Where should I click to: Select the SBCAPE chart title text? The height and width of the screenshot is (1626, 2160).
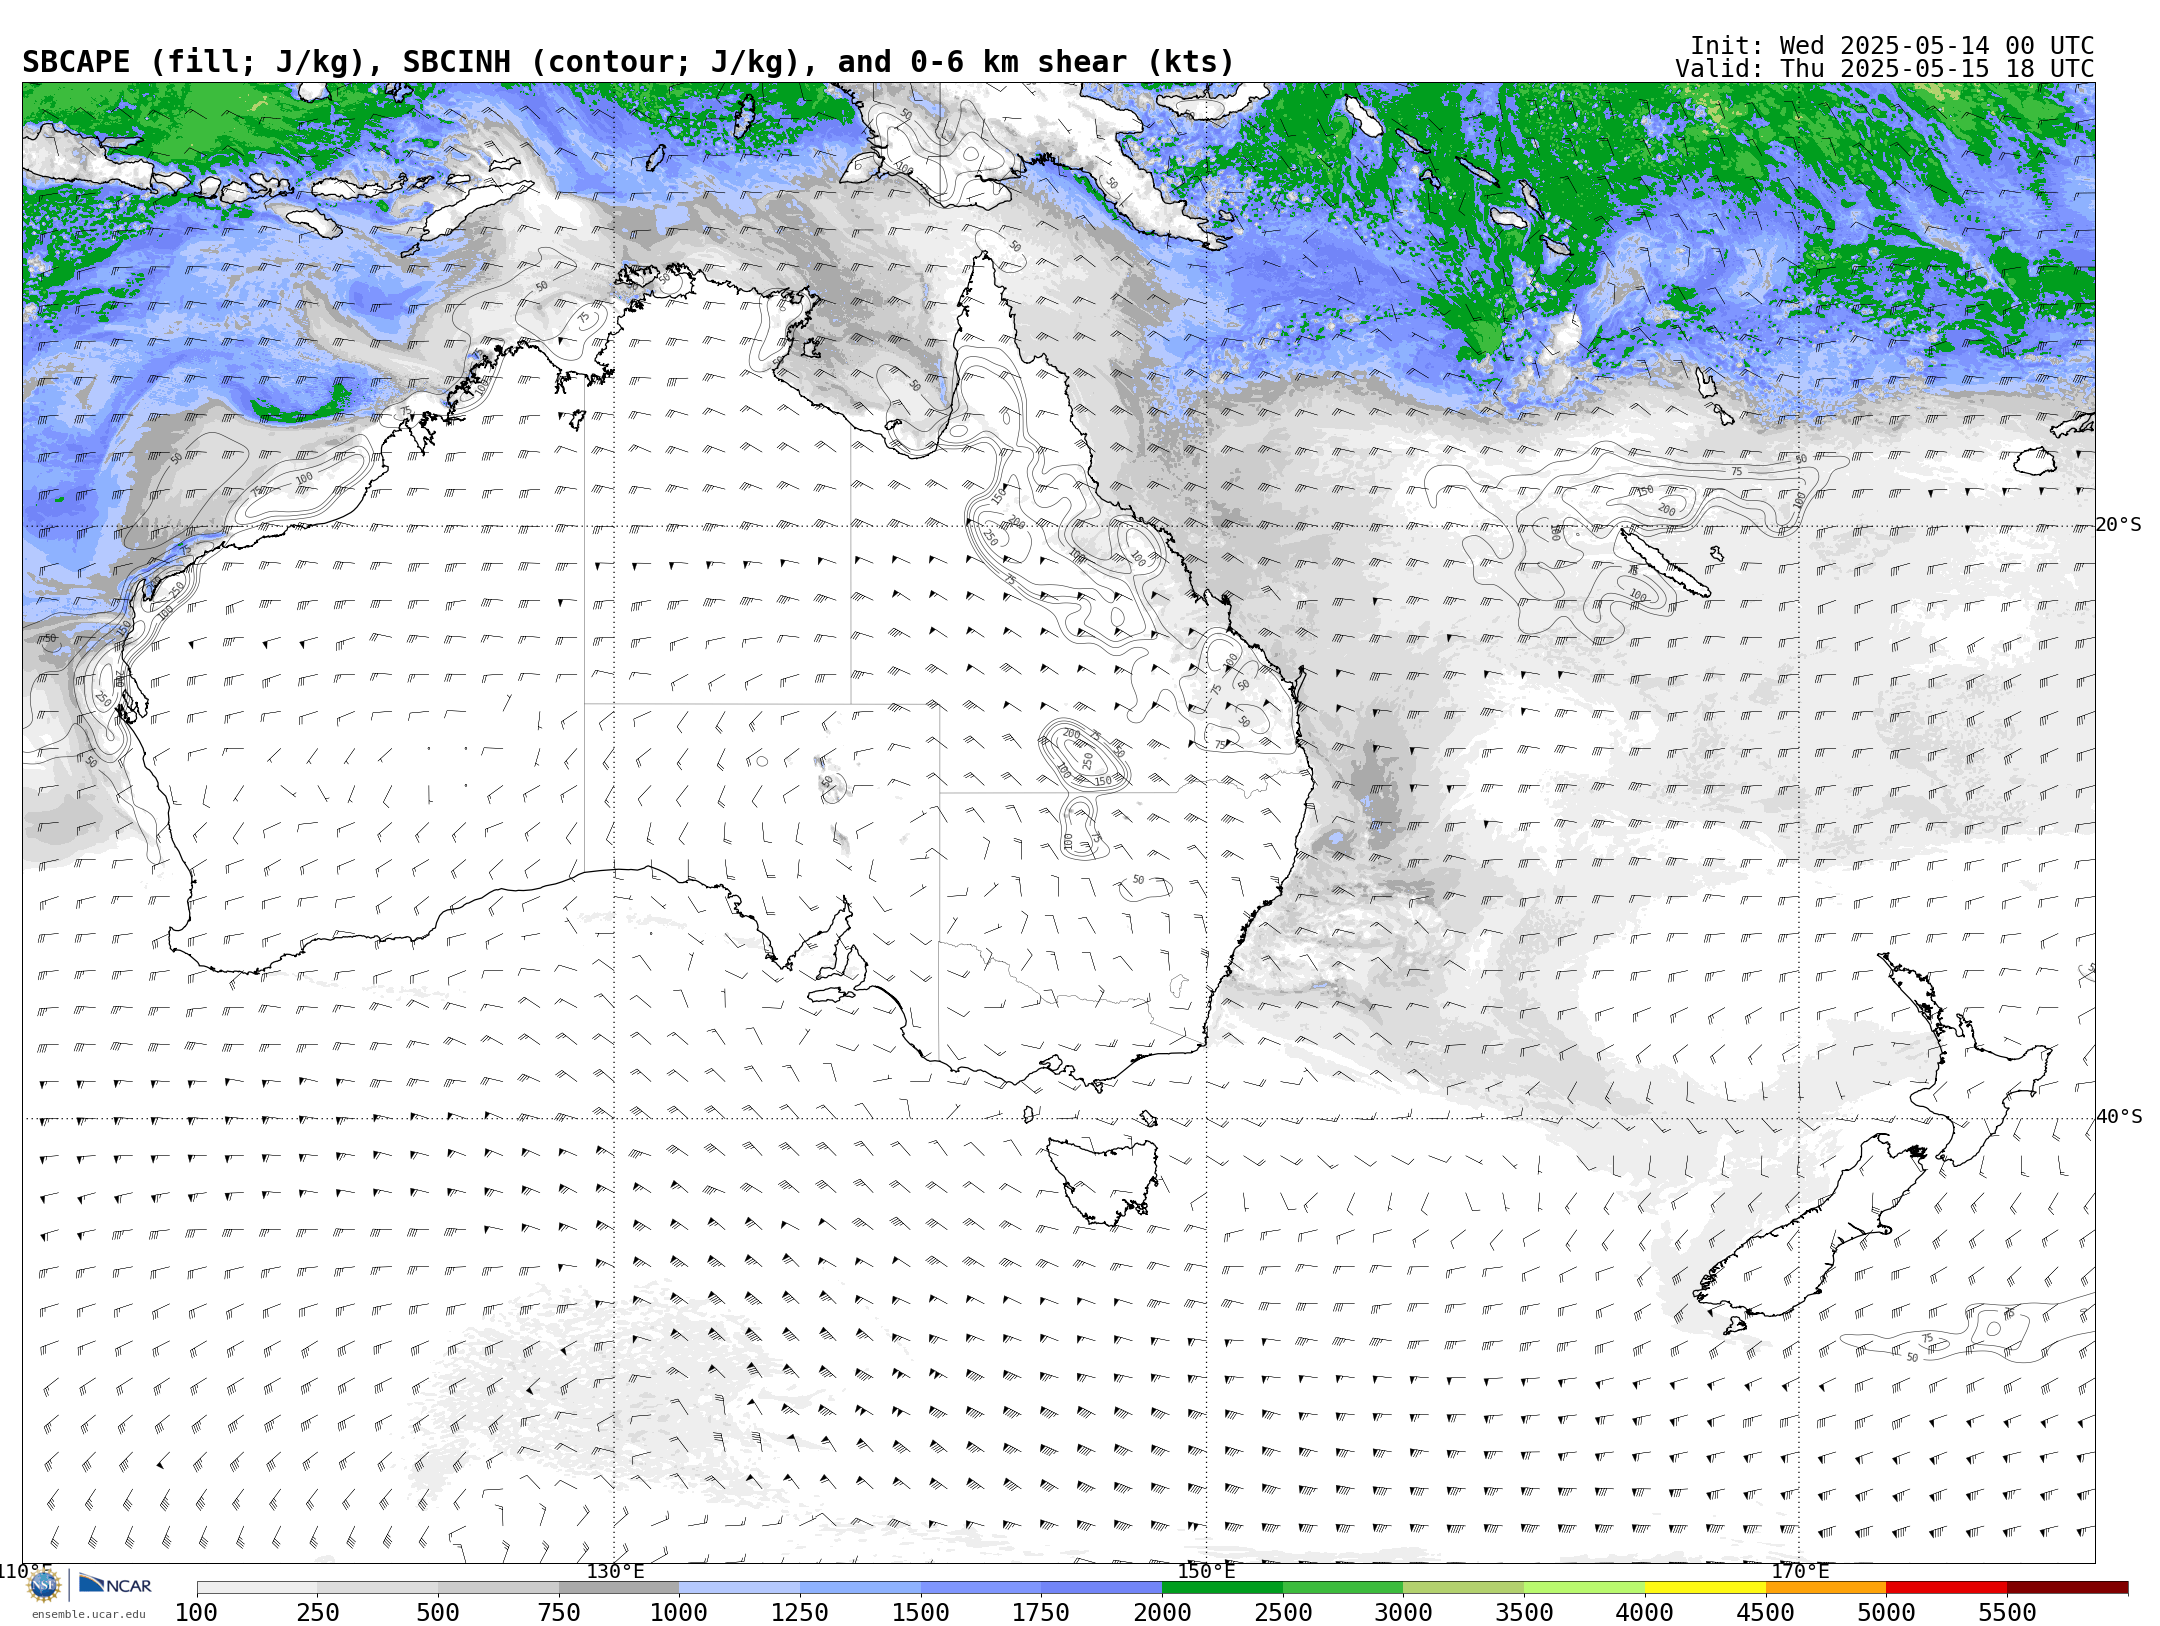[628, 62]
